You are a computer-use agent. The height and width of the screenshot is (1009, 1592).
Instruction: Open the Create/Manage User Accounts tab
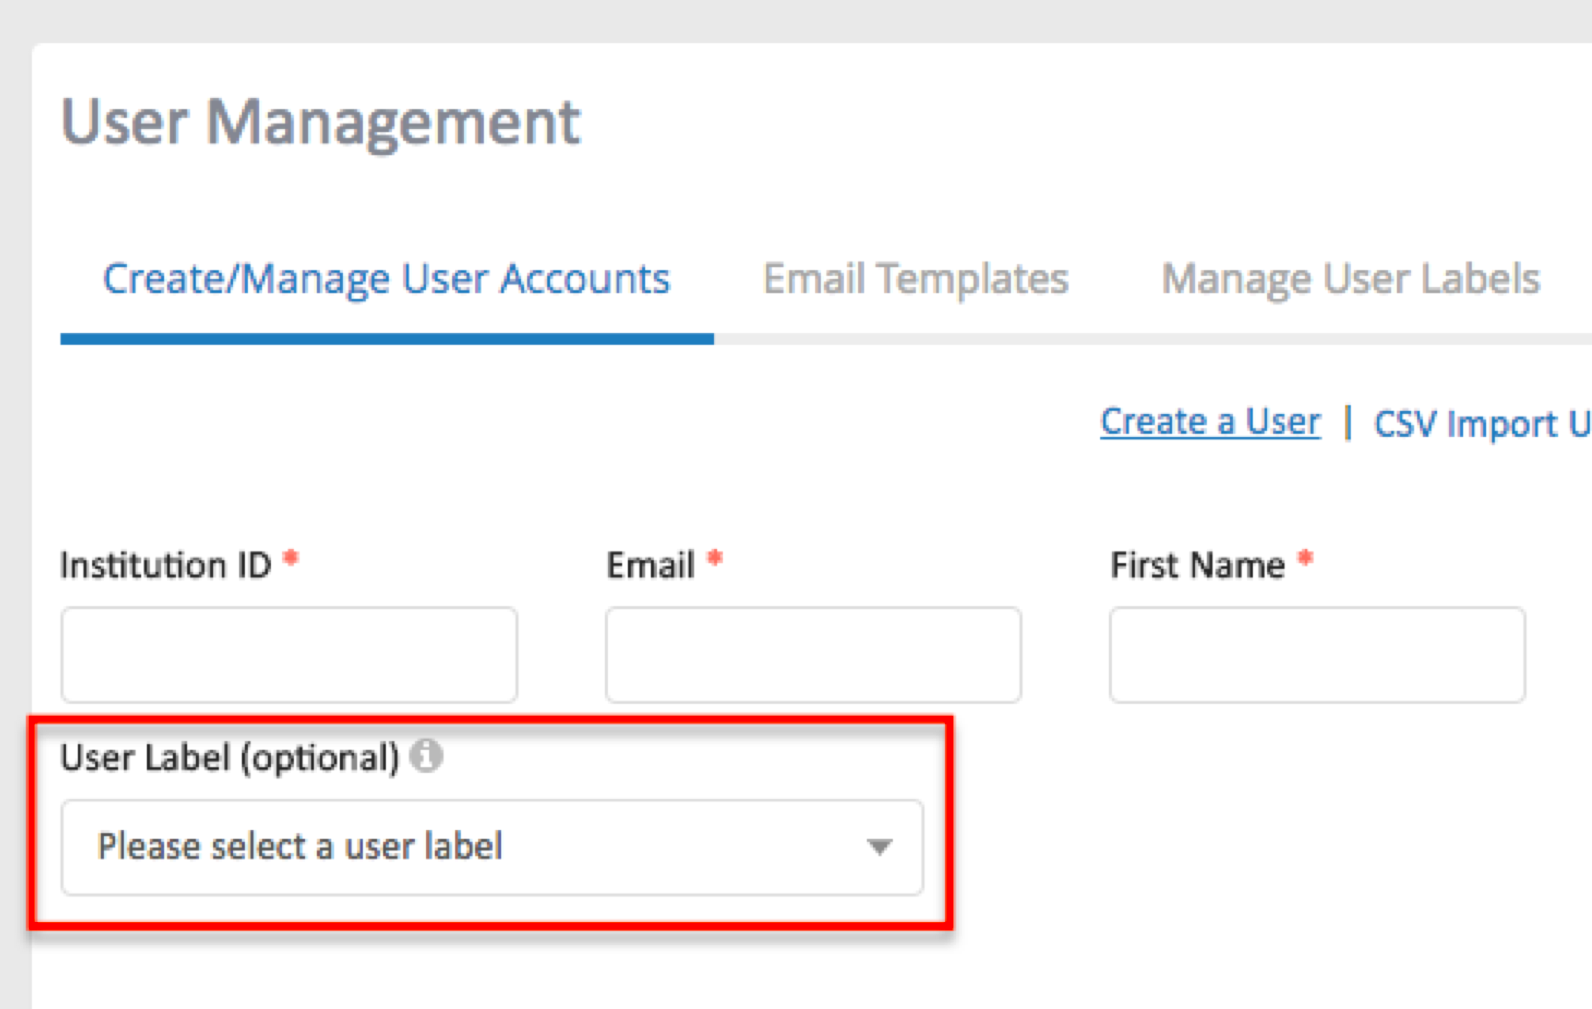click(x=386, y=279)
